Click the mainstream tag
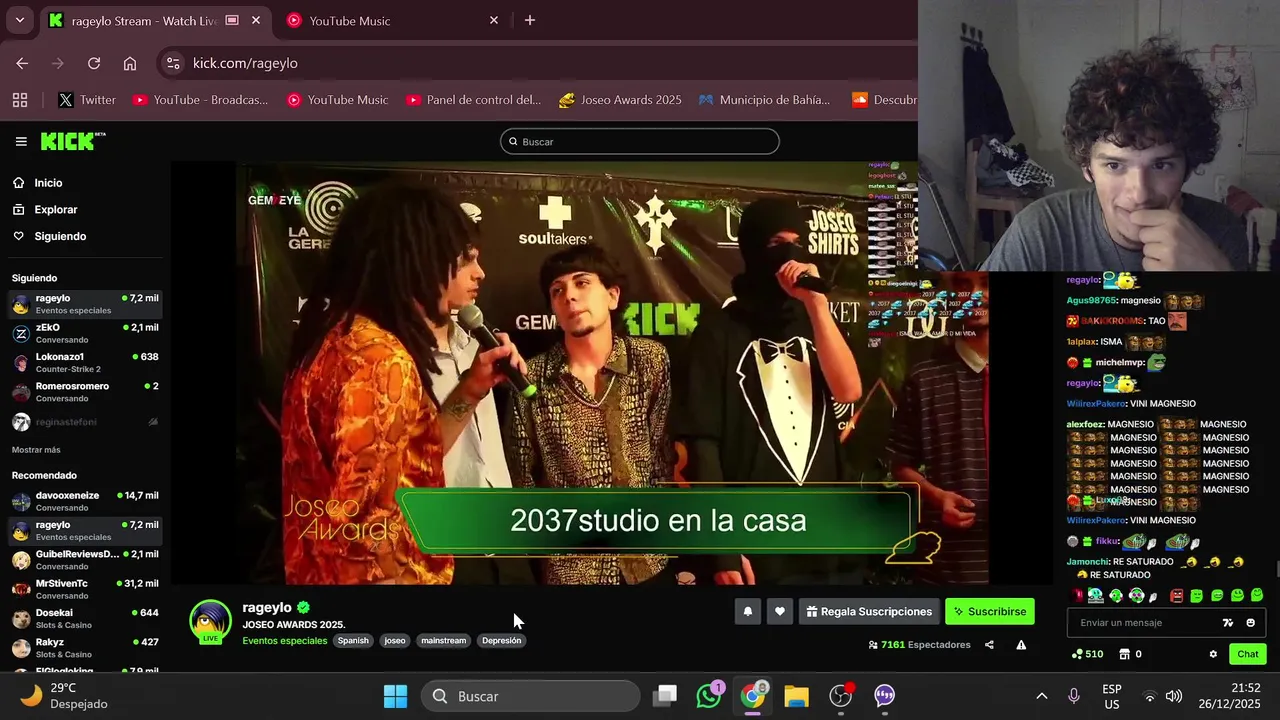This screenshot has height=720, width=1280. [443, 641]
